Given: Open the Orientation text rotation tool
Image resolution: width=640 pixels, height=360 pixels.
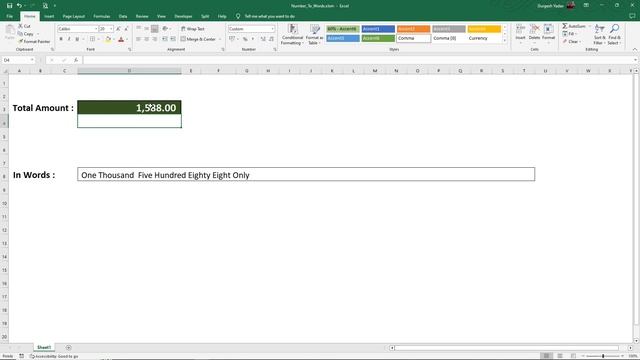Looking at the screenshot, I should [x=165, y=29].
